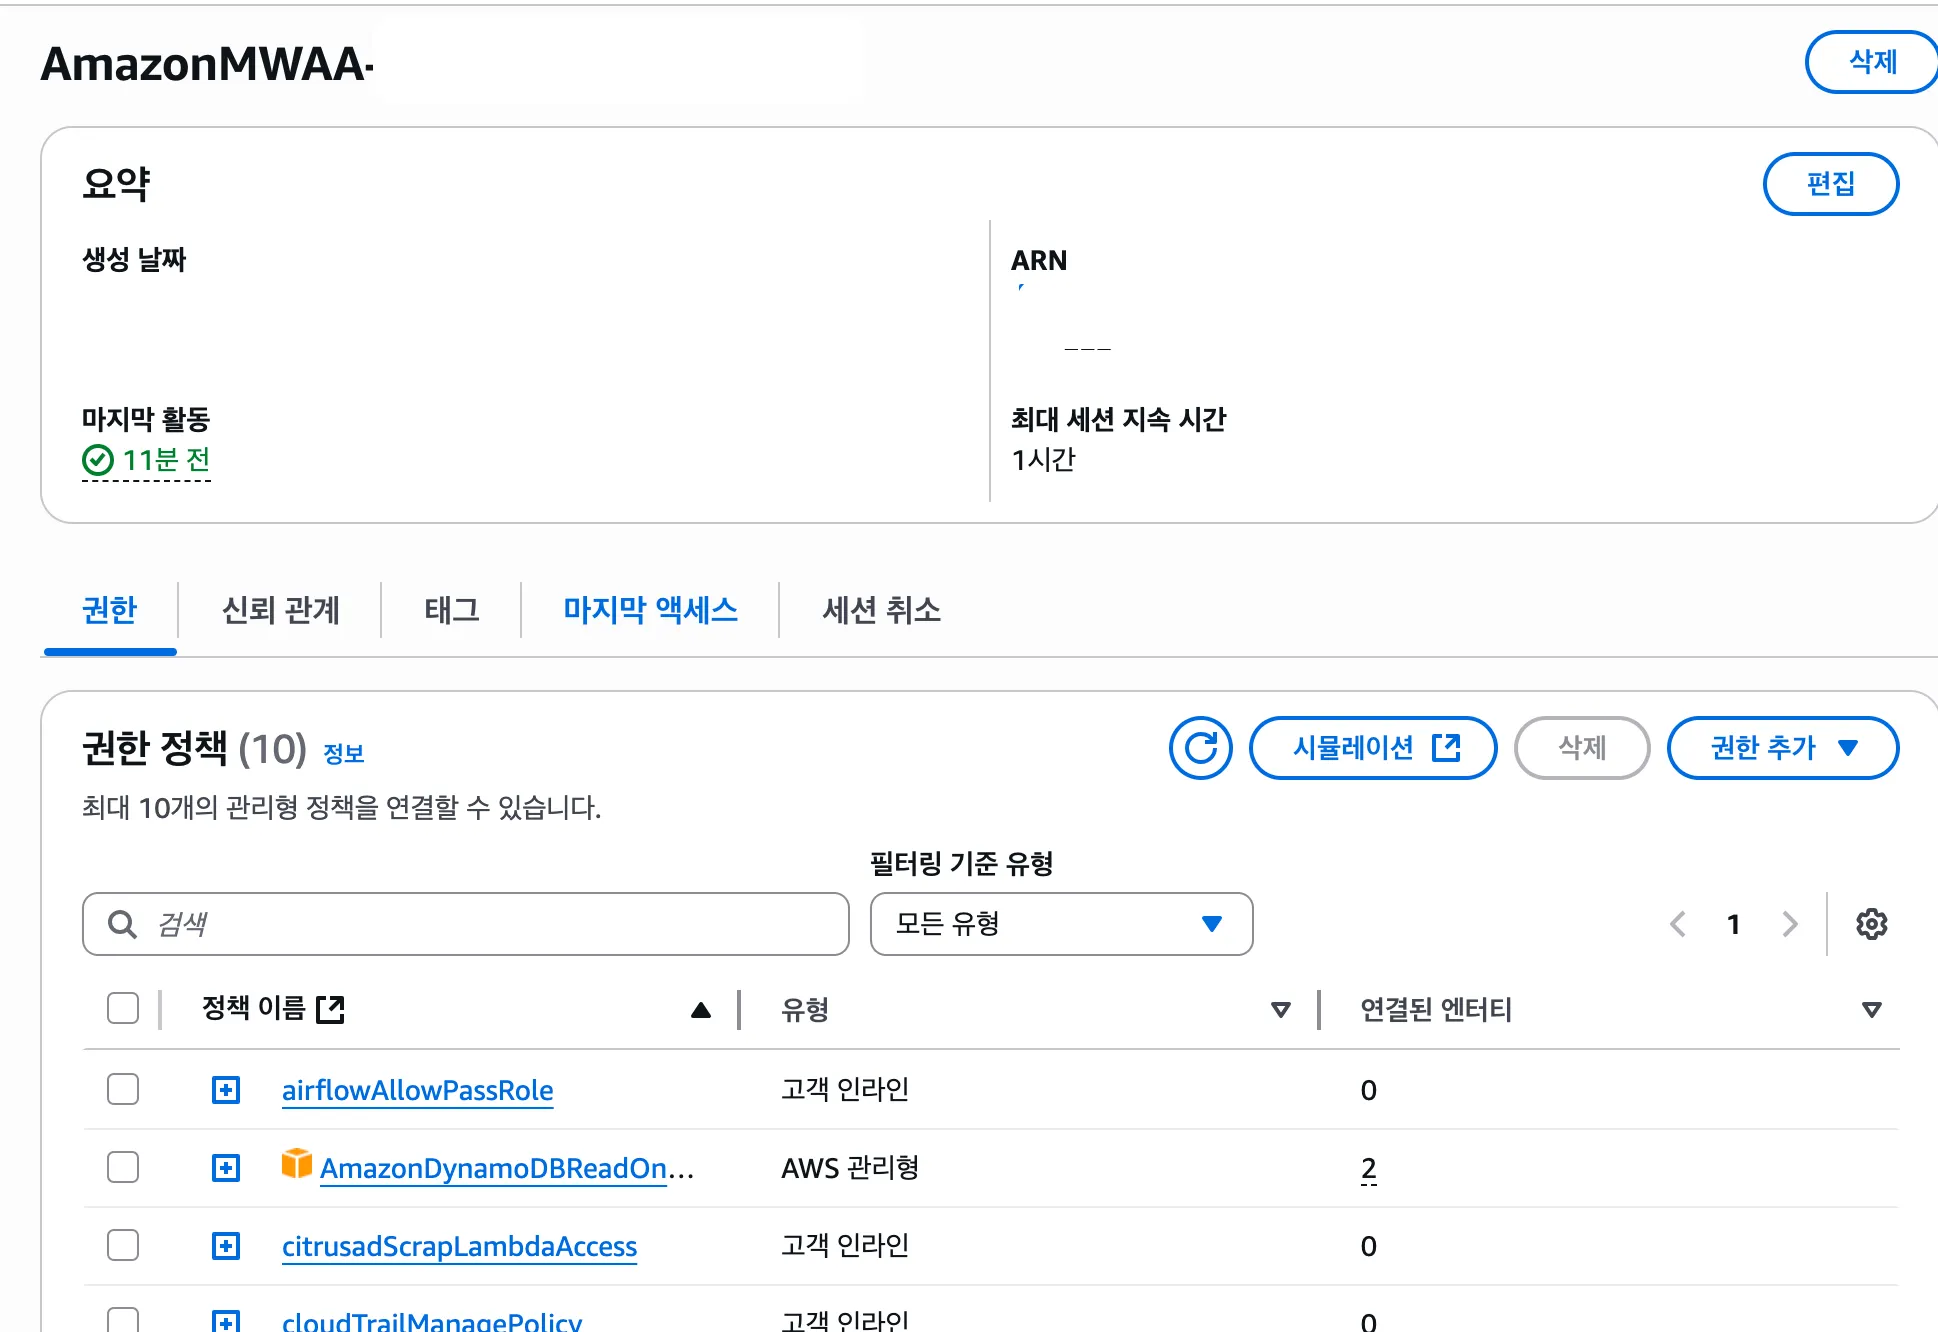This screenshot has height=1332, width=1938.
Task: Expand citrusadScrapLambdaAccess policy plus icon
Action: (226, 1246)
